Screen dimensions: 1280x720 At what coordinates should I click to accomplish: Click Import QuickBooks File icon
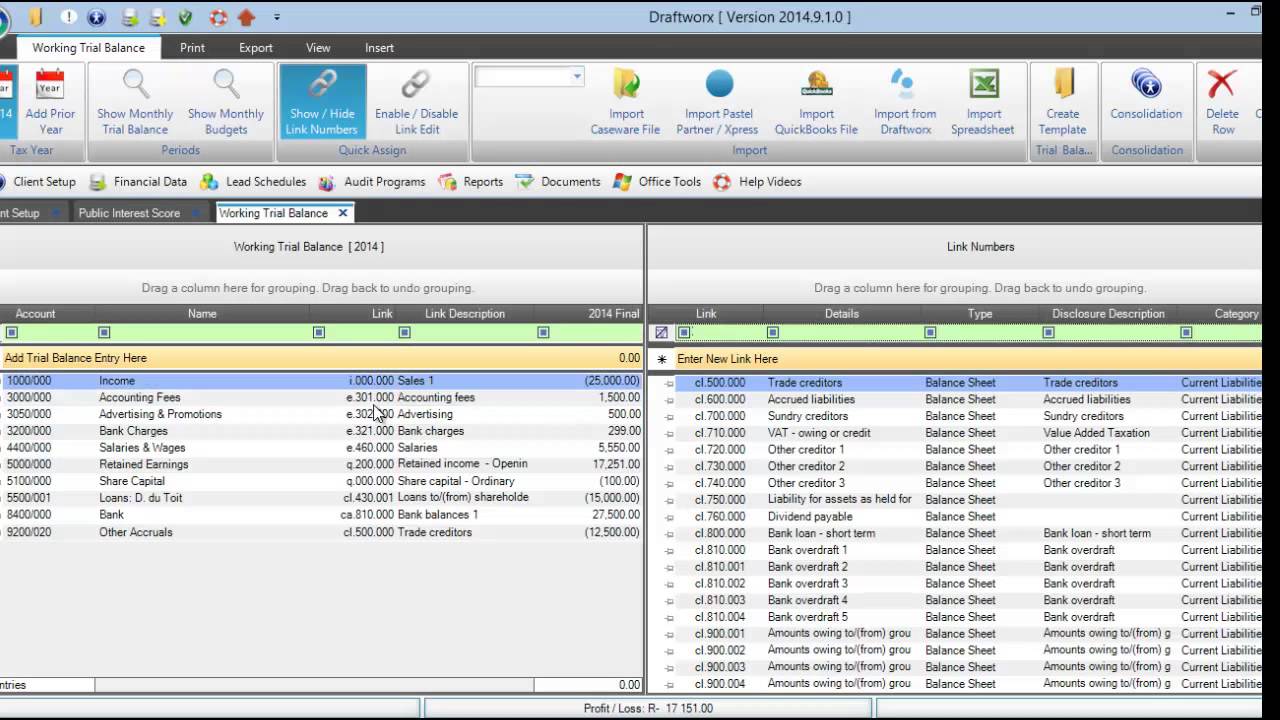tap(817, 84)
